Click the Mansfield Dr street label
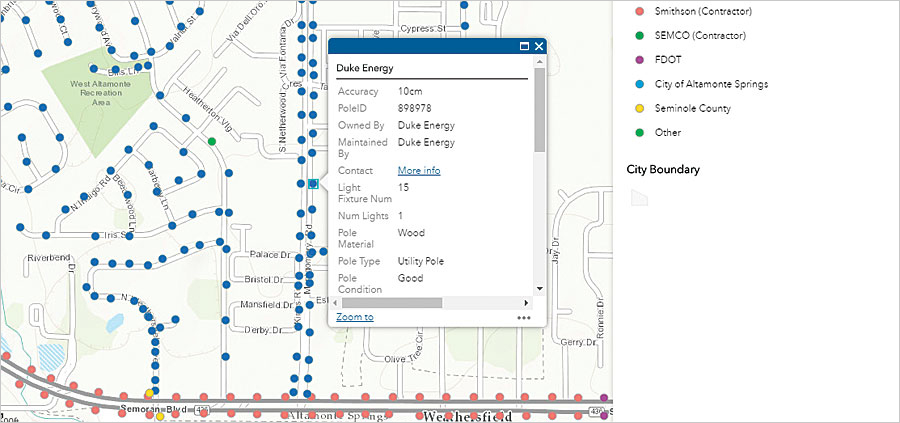 click(267, 304)
